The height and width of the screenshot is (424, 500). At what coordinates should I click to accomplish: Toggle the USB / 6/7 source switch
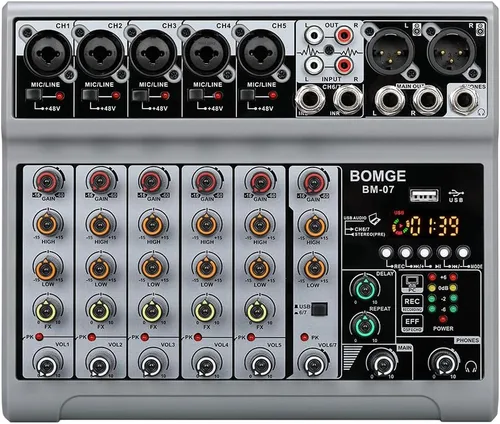pyautogui.click(x=319, y=310)
